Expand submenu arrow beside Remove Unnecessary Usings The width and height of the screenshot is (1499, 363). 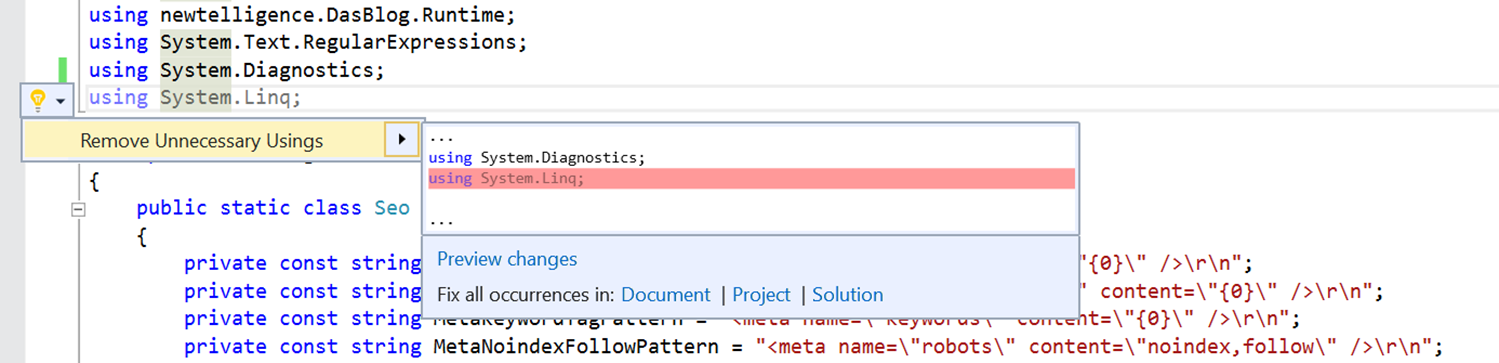[401, 140]
